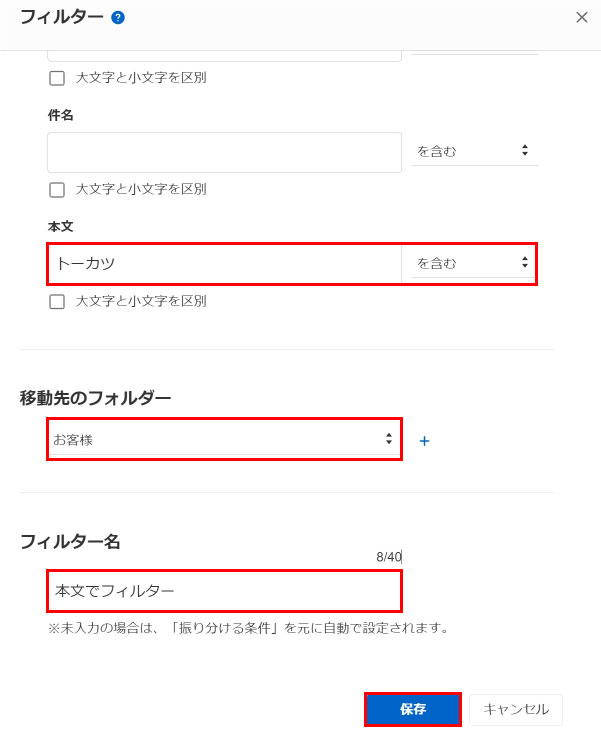Focus the 本文 field containing トーカツ
Screen dimensions: 601x739
click(x=224, y=263)
